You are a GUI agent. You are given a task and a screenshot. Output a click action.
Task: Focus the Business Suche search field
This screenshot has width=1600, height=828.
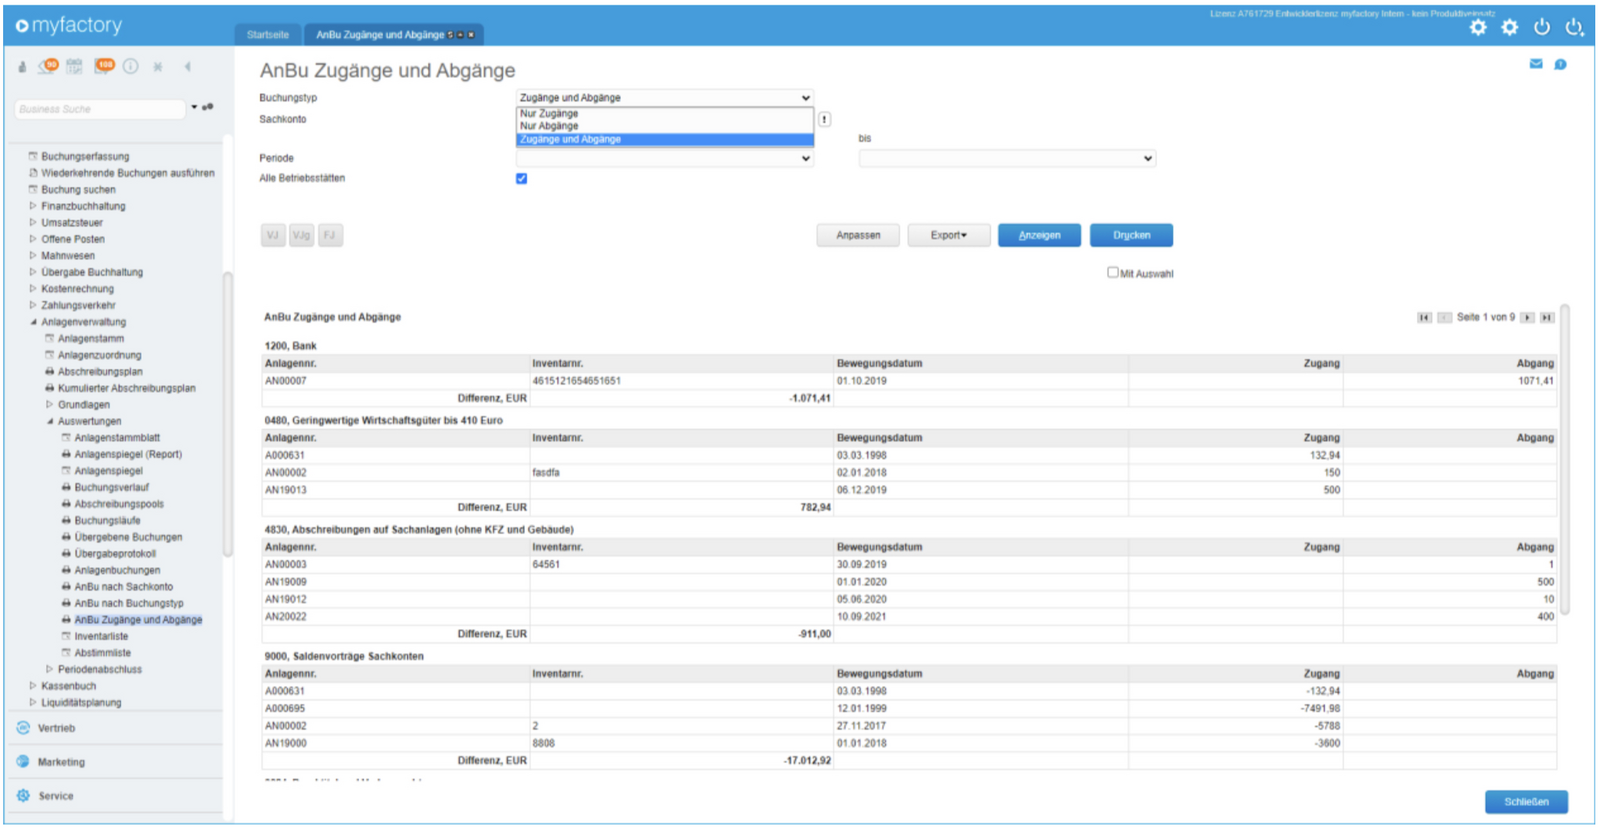tap(100, 109)
